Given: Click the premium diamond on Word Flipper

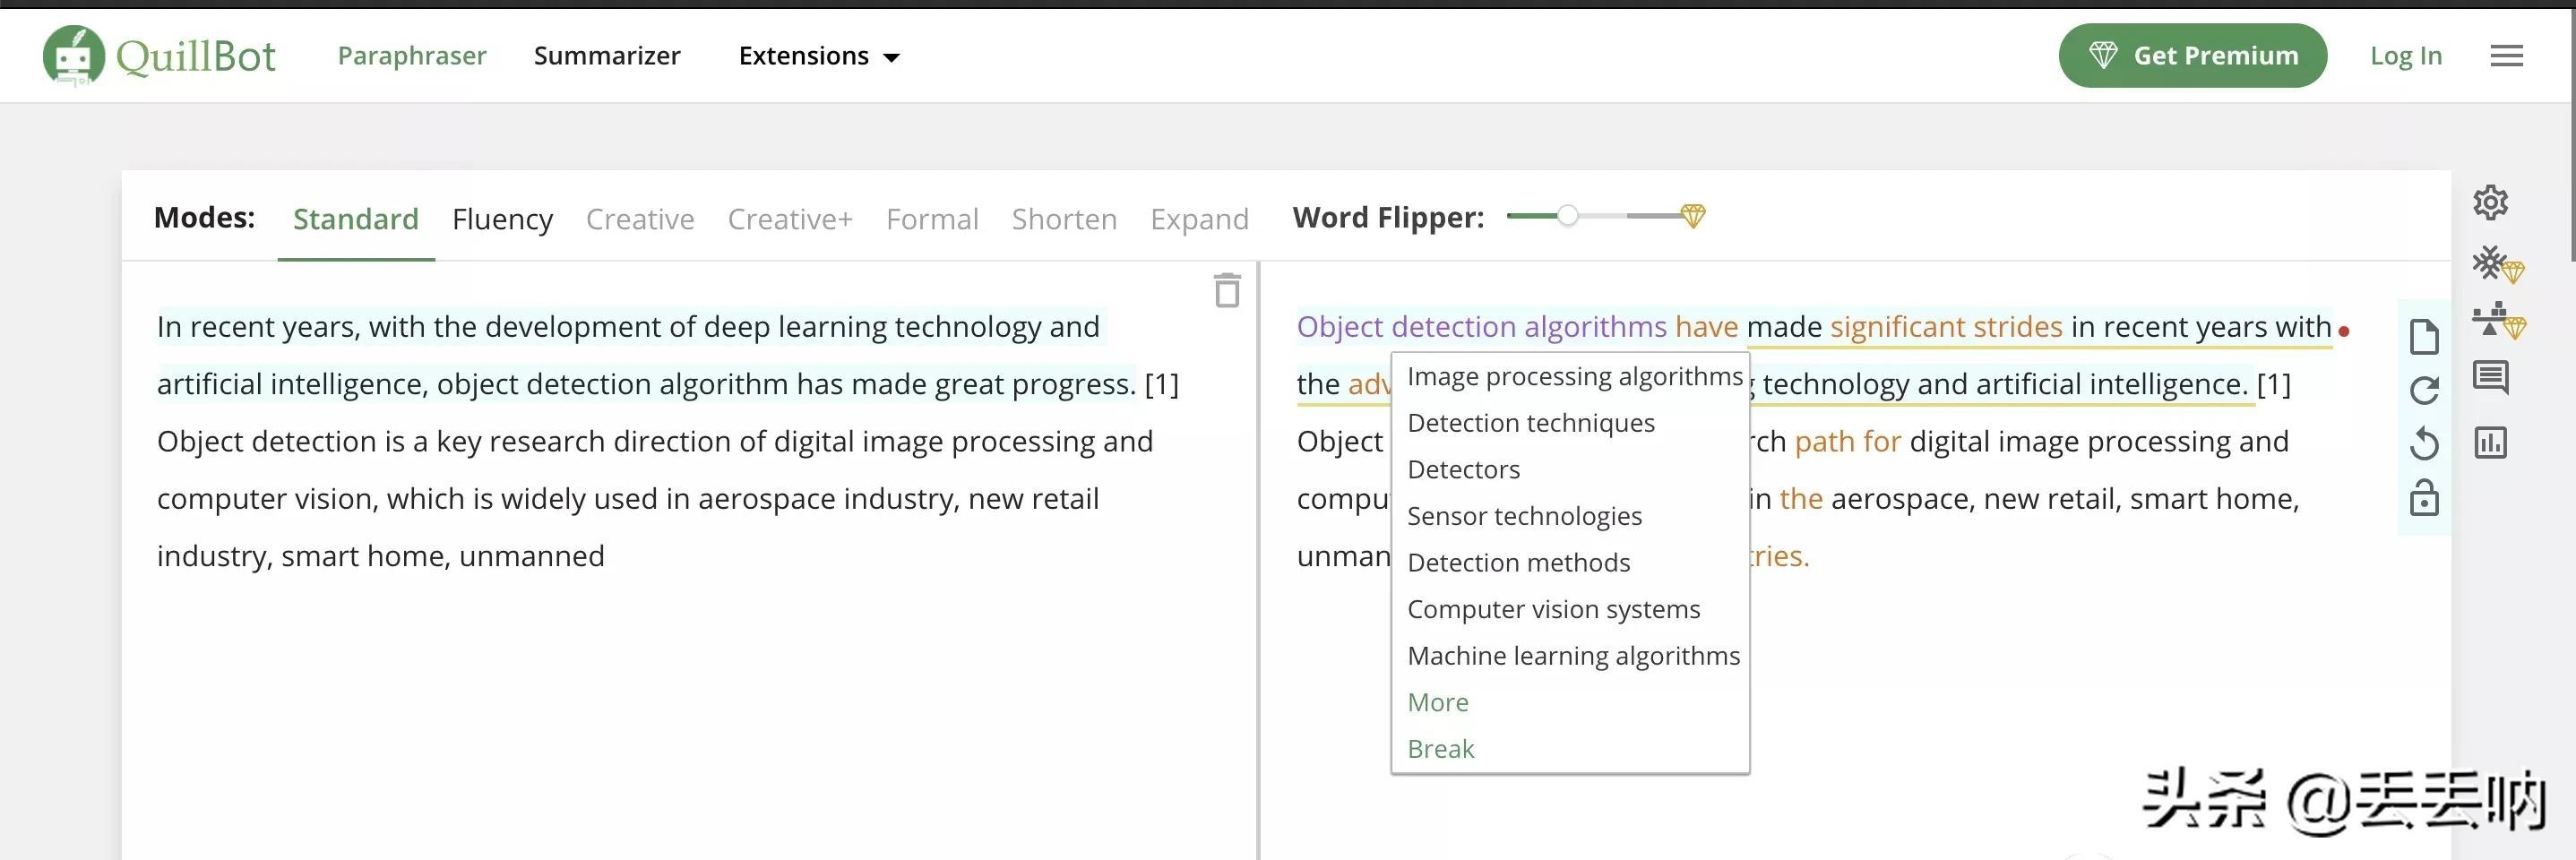Looking at the screenshot, I should (x=1692, y=216).
